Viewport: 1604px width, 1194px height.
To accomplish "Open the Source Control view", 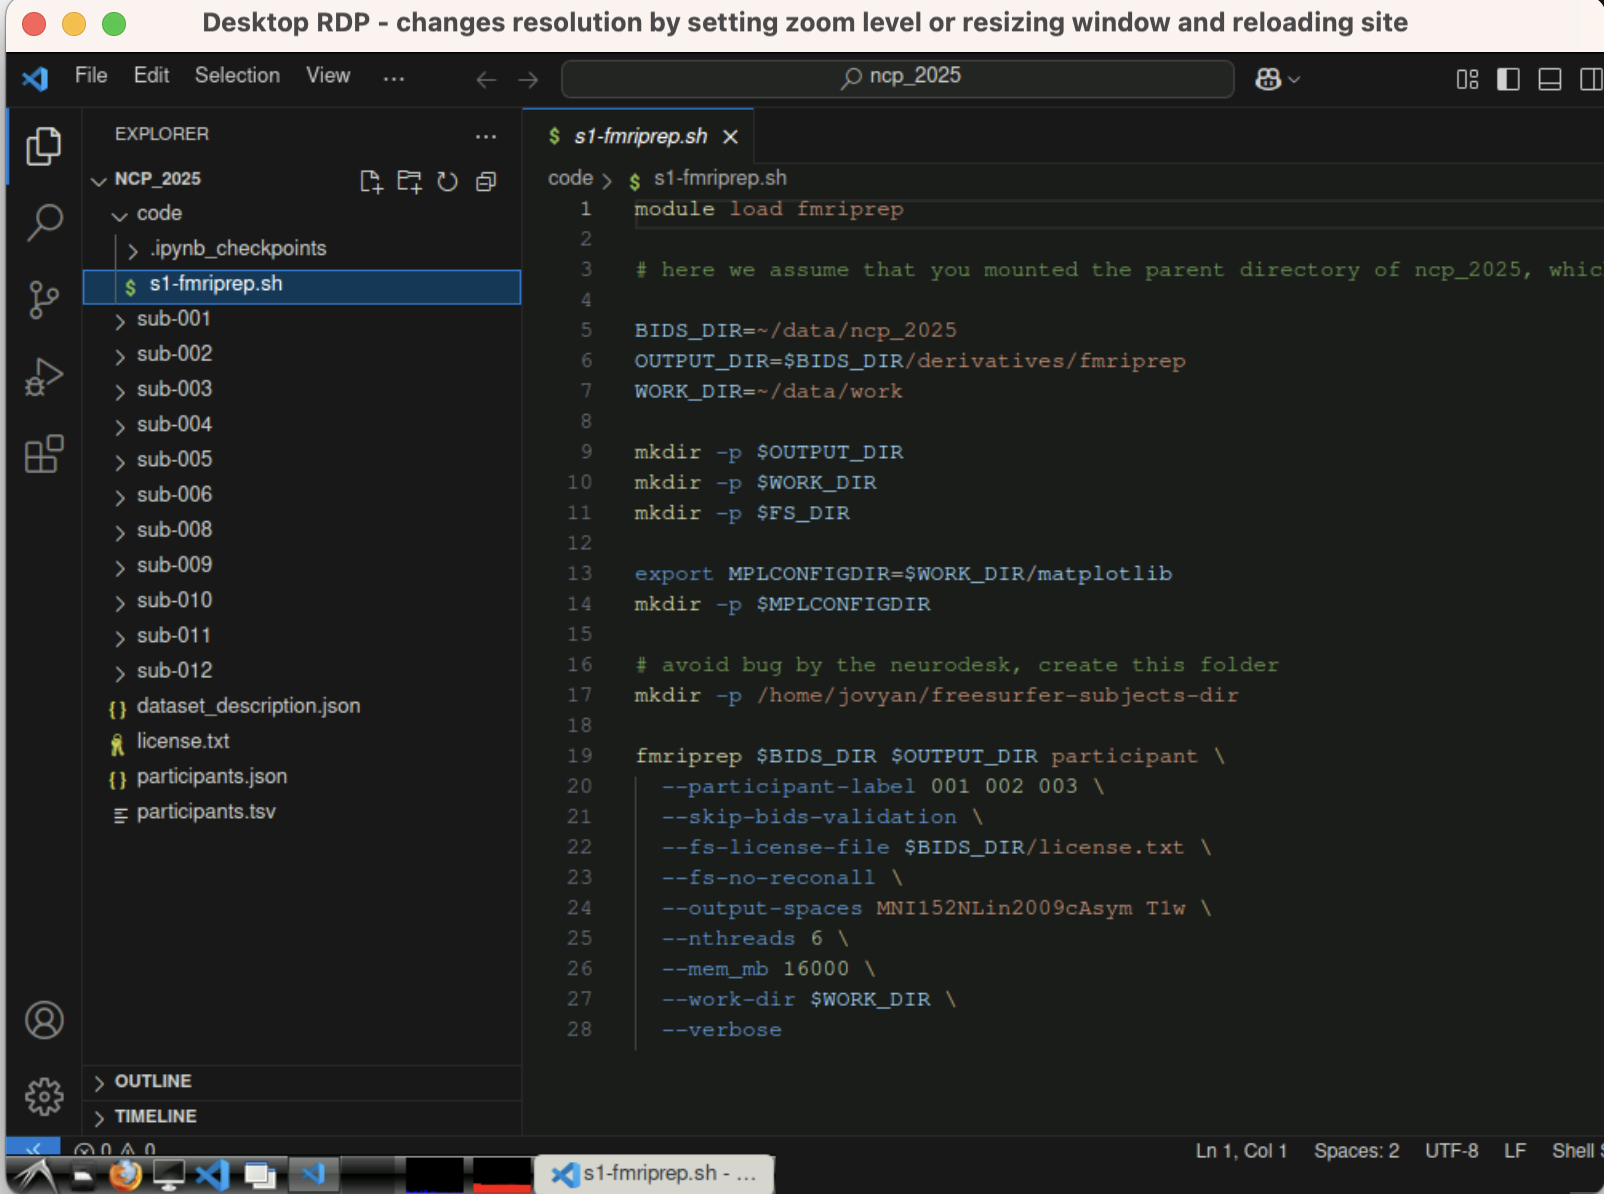I will [x=44, y=299].
